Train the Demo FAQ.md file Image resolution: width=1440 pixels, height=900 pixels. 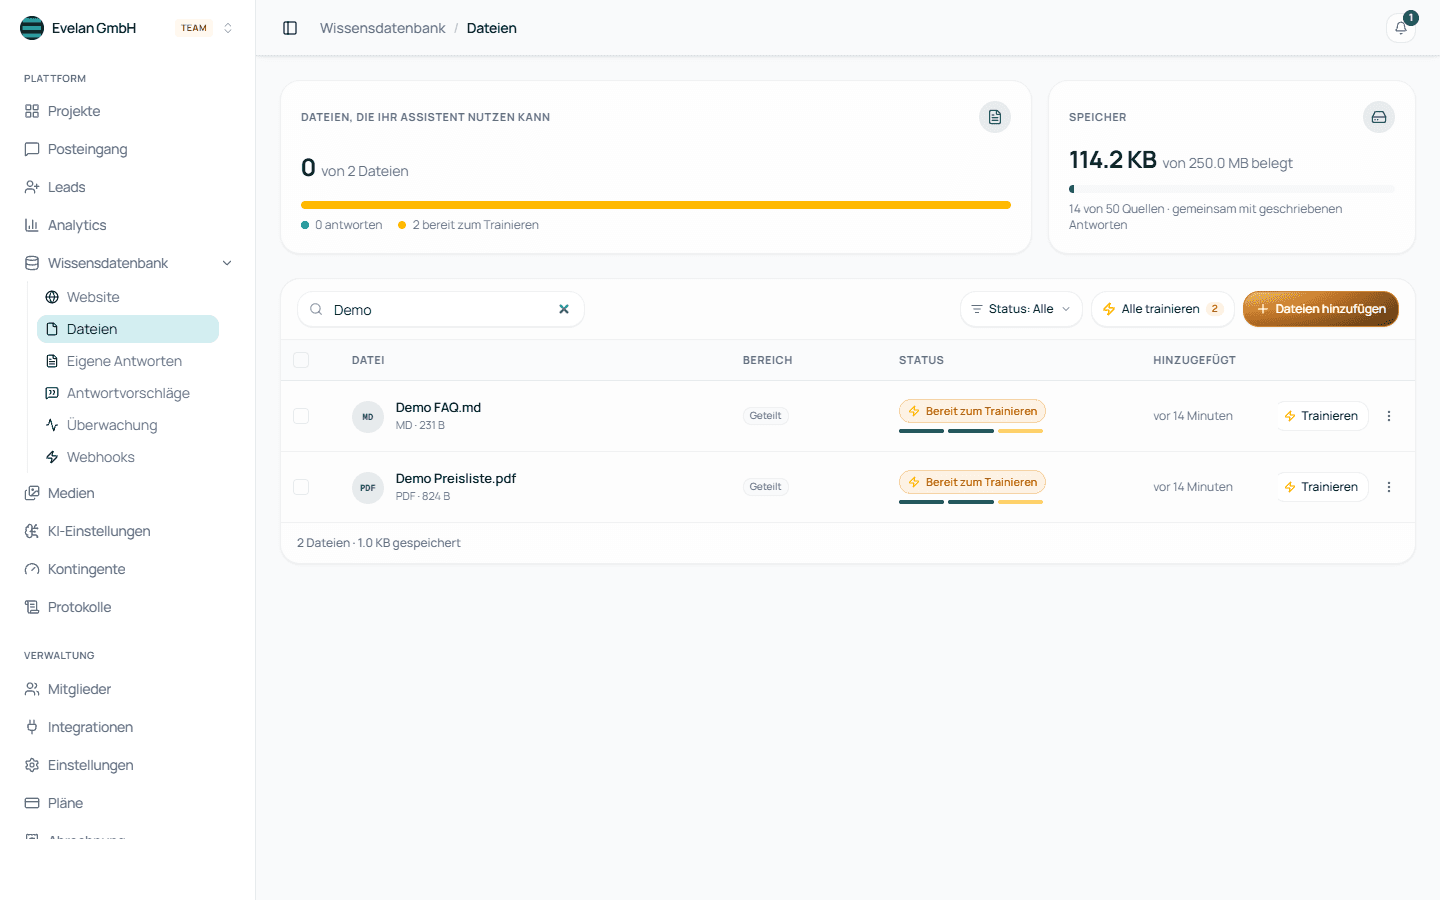click(1321, 416)
